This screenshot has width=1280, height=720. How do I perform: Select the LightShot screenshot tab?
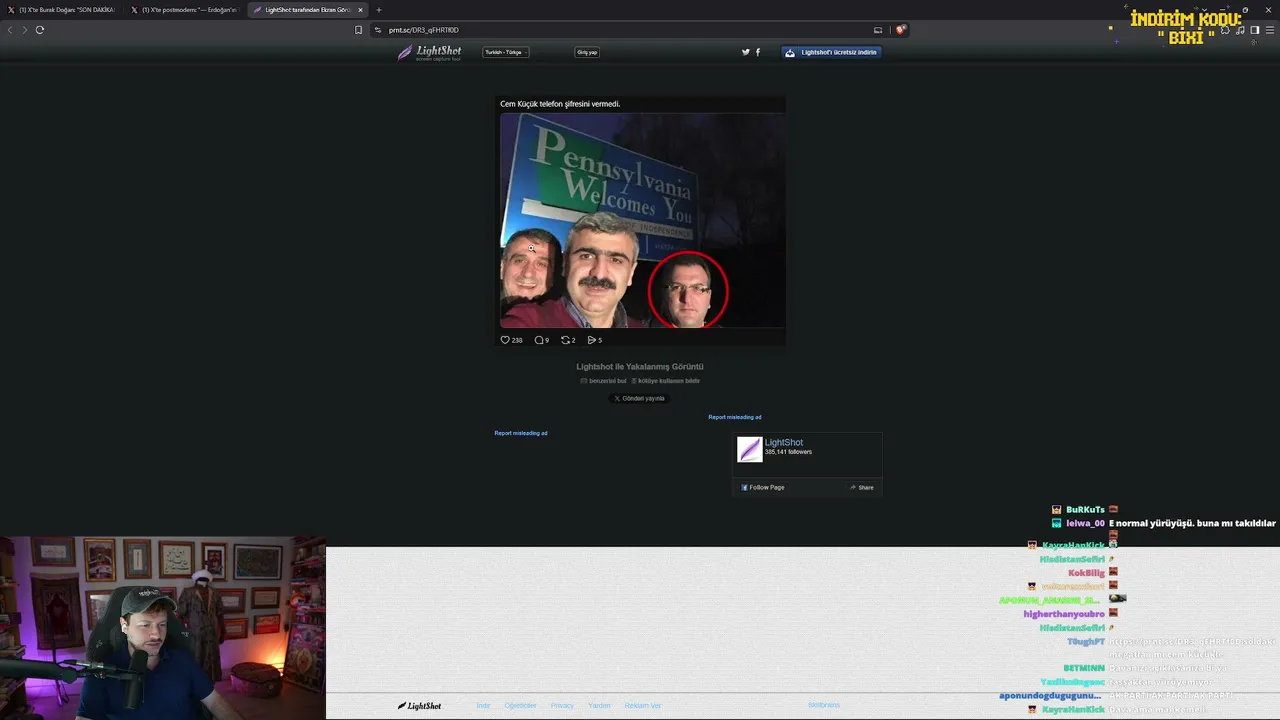click(308, 10)
